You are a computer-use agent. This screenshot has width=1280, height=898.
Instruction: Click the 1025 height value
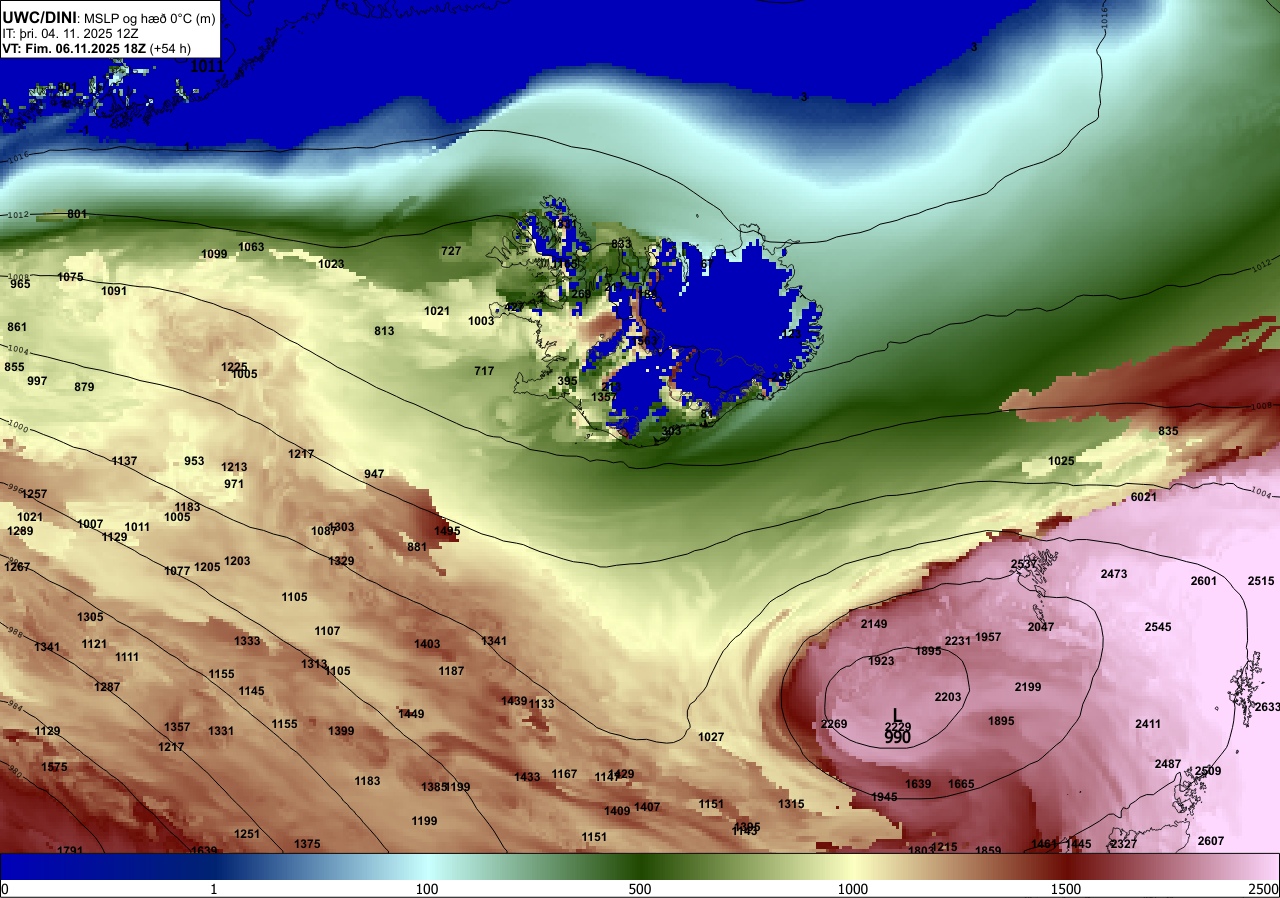(1061, 461)
